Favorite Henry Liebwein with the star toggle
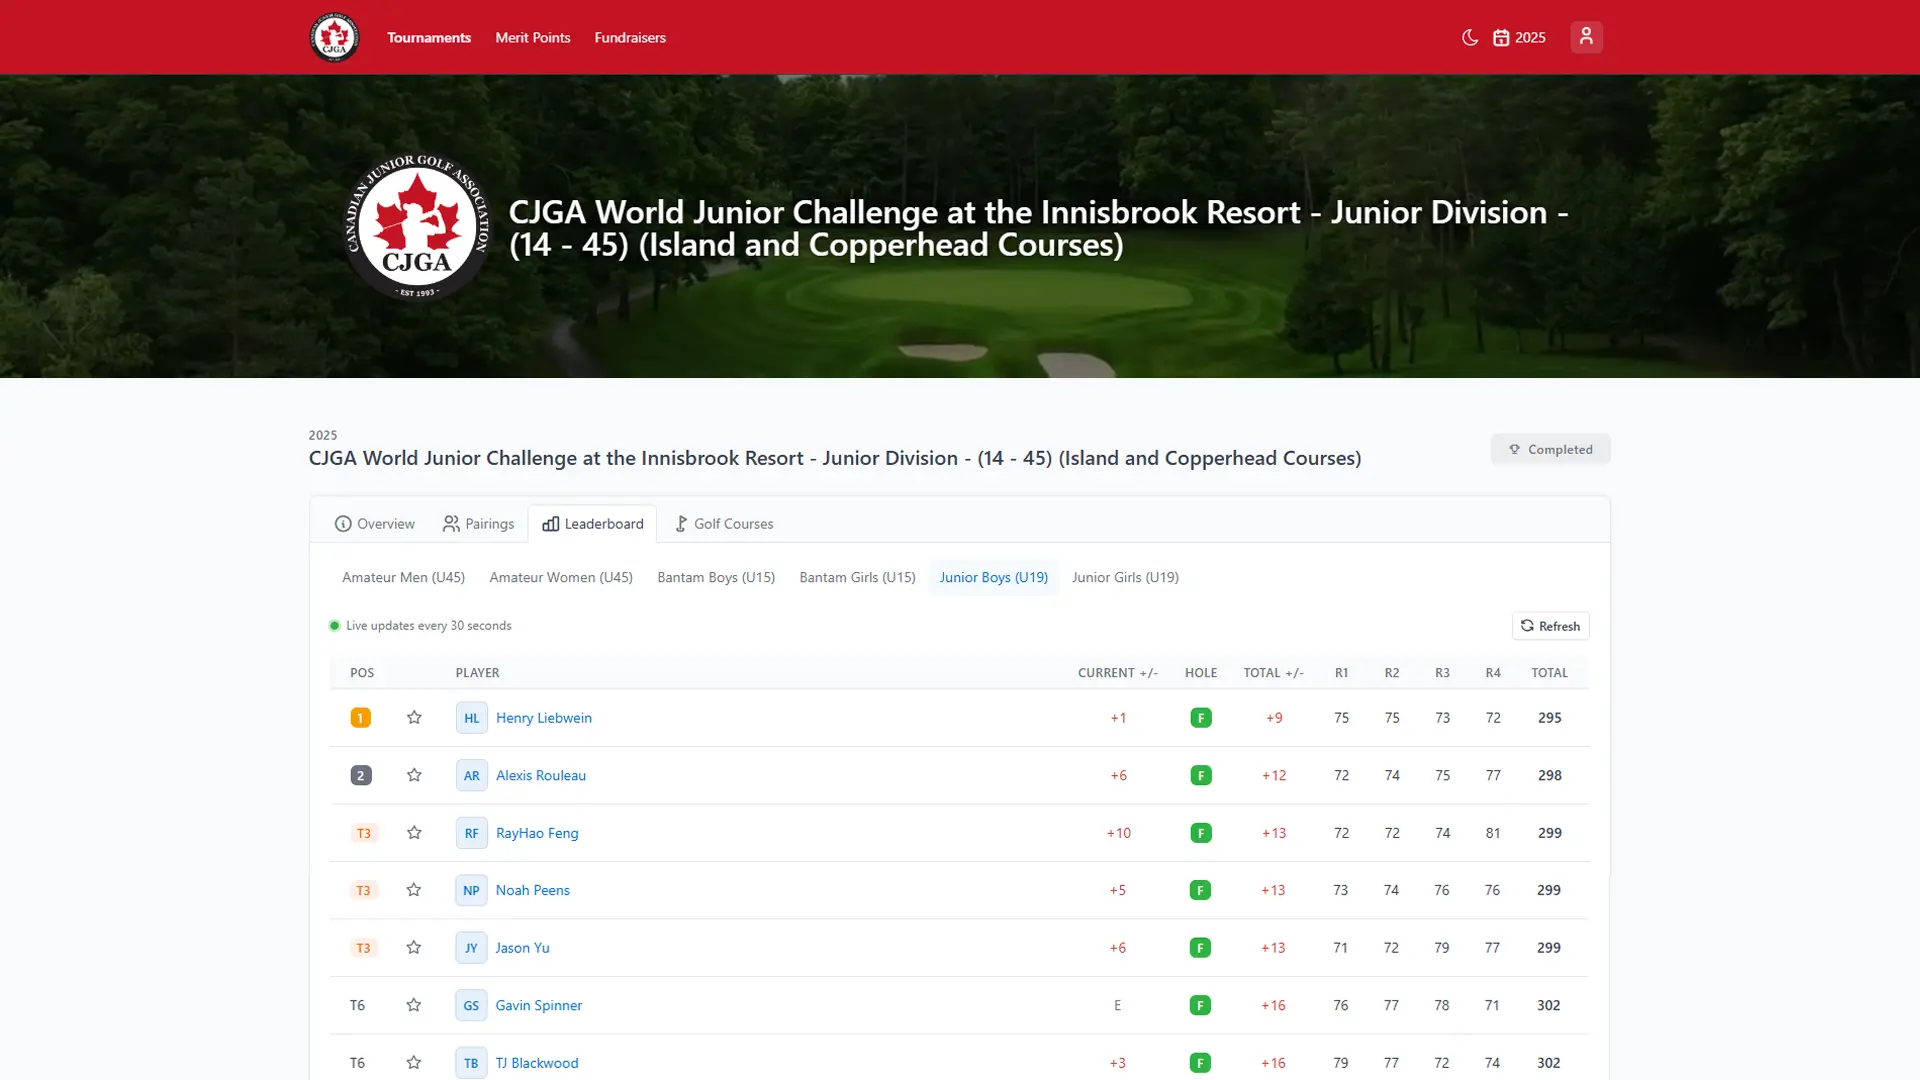The width and height of the screenshot is (1920, 1080). click(414, 717)
